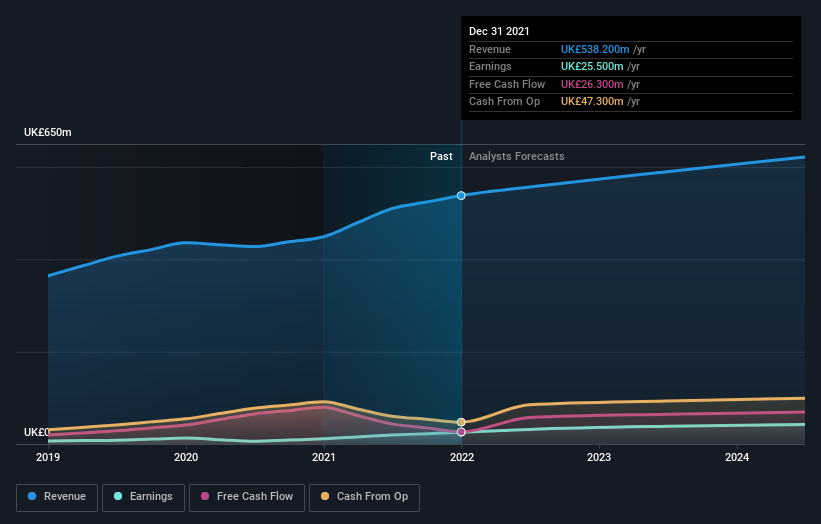Click the Revenue row label in tooltip
The height and width of the screenshot is (524, 821).
(490, 49)
